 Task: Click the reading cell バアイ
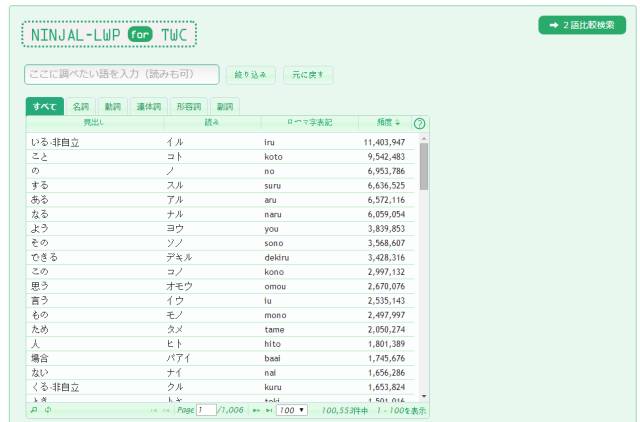(178, 358)
